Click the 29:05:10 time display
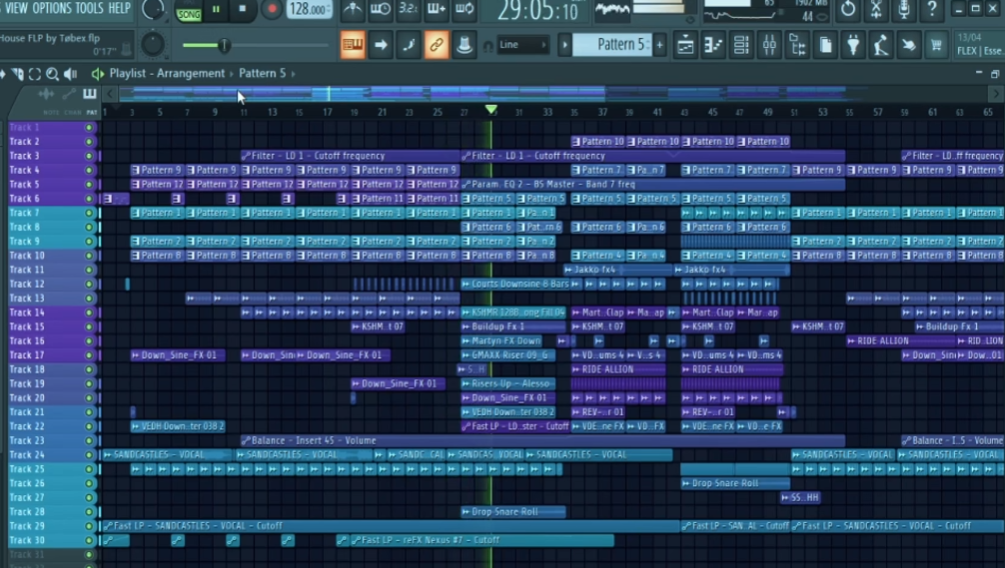This screenshot has width=1005, height=568. pos(537,10)
